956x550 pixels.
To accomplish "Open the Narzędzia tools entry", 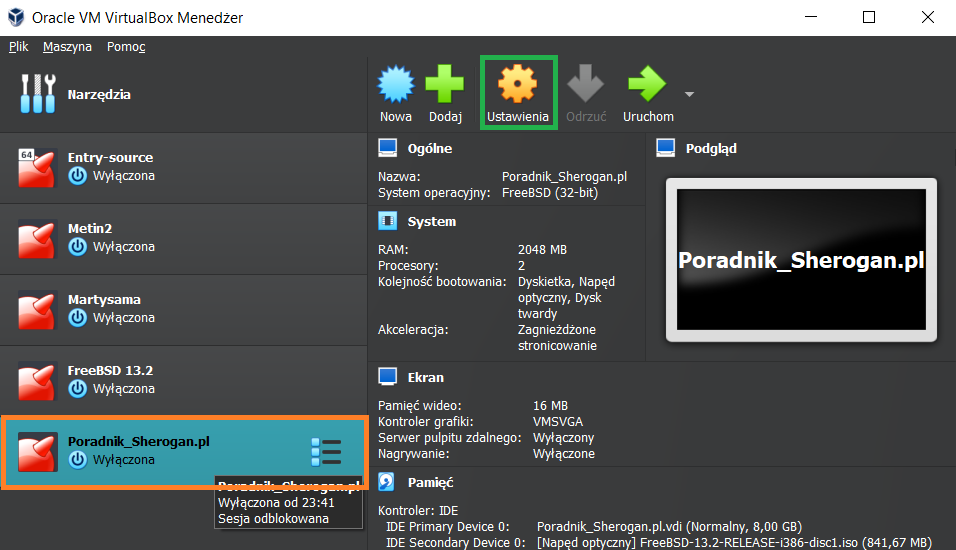I will (x=98, y=95).
